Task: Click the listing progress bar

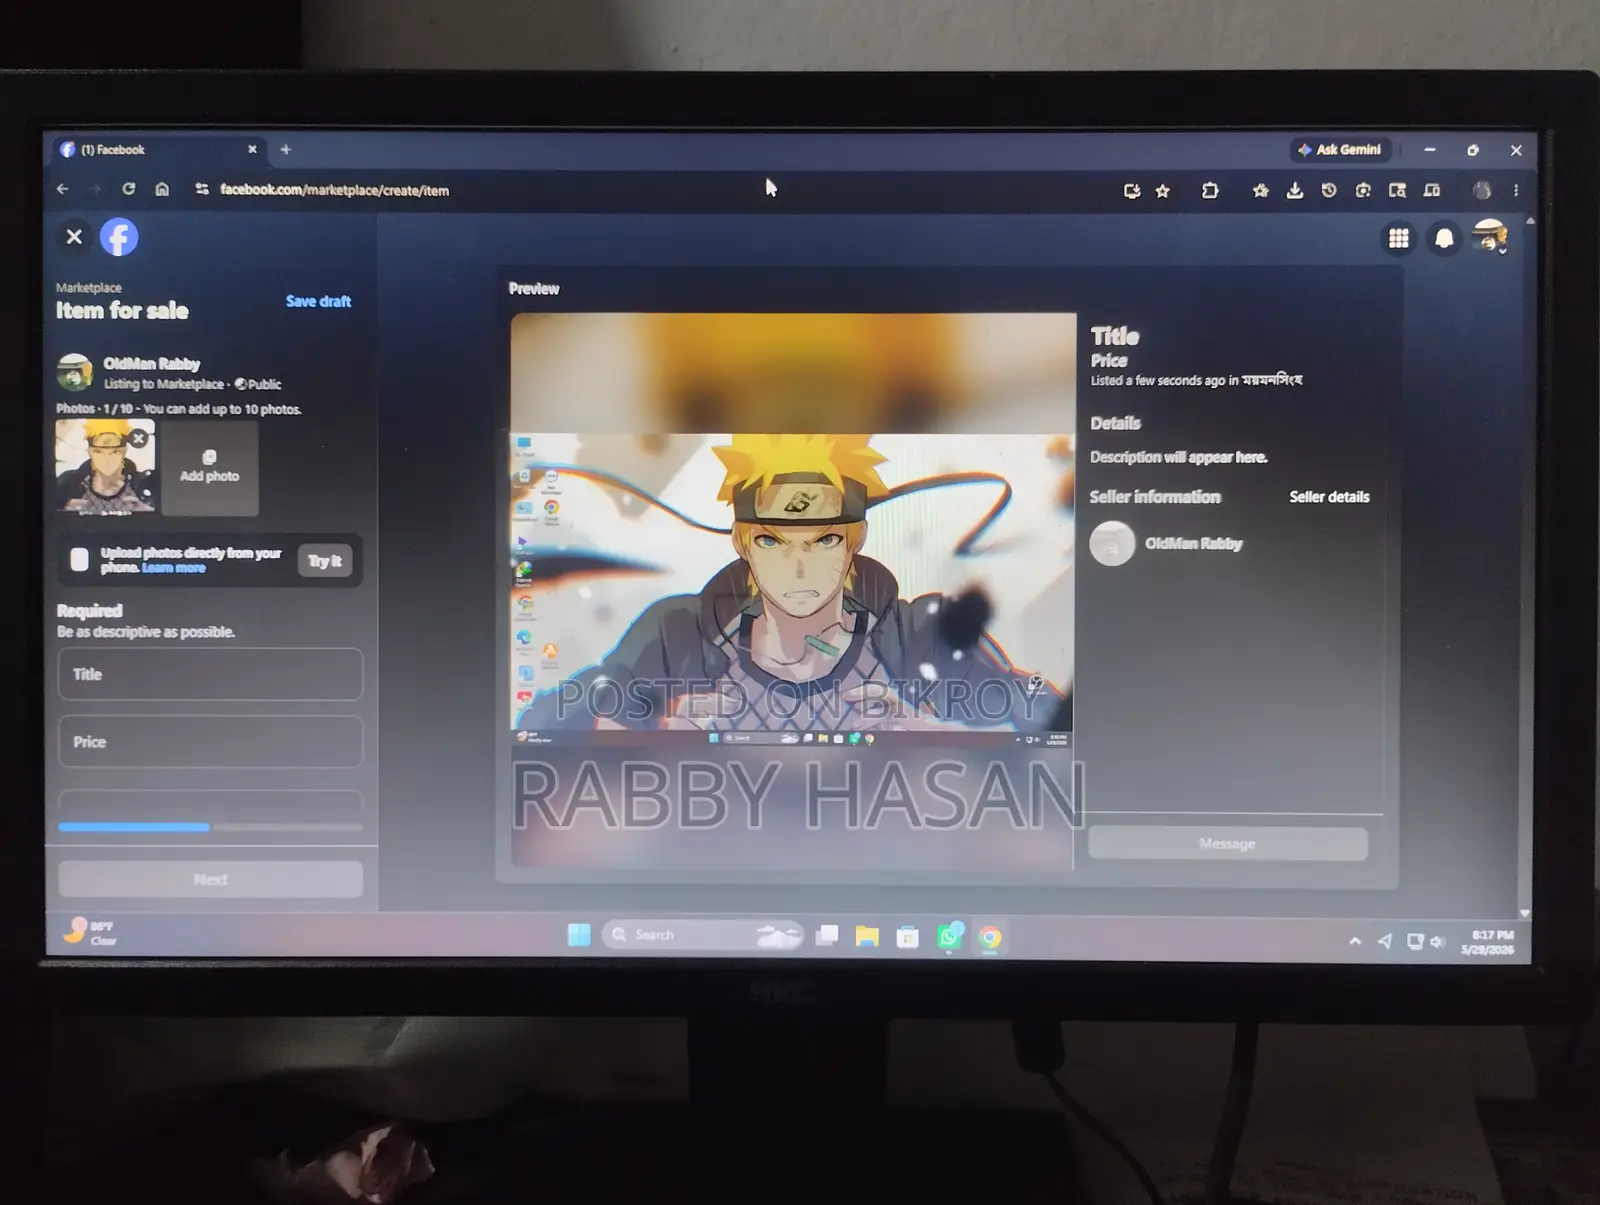Action: [x=210, y=827]
